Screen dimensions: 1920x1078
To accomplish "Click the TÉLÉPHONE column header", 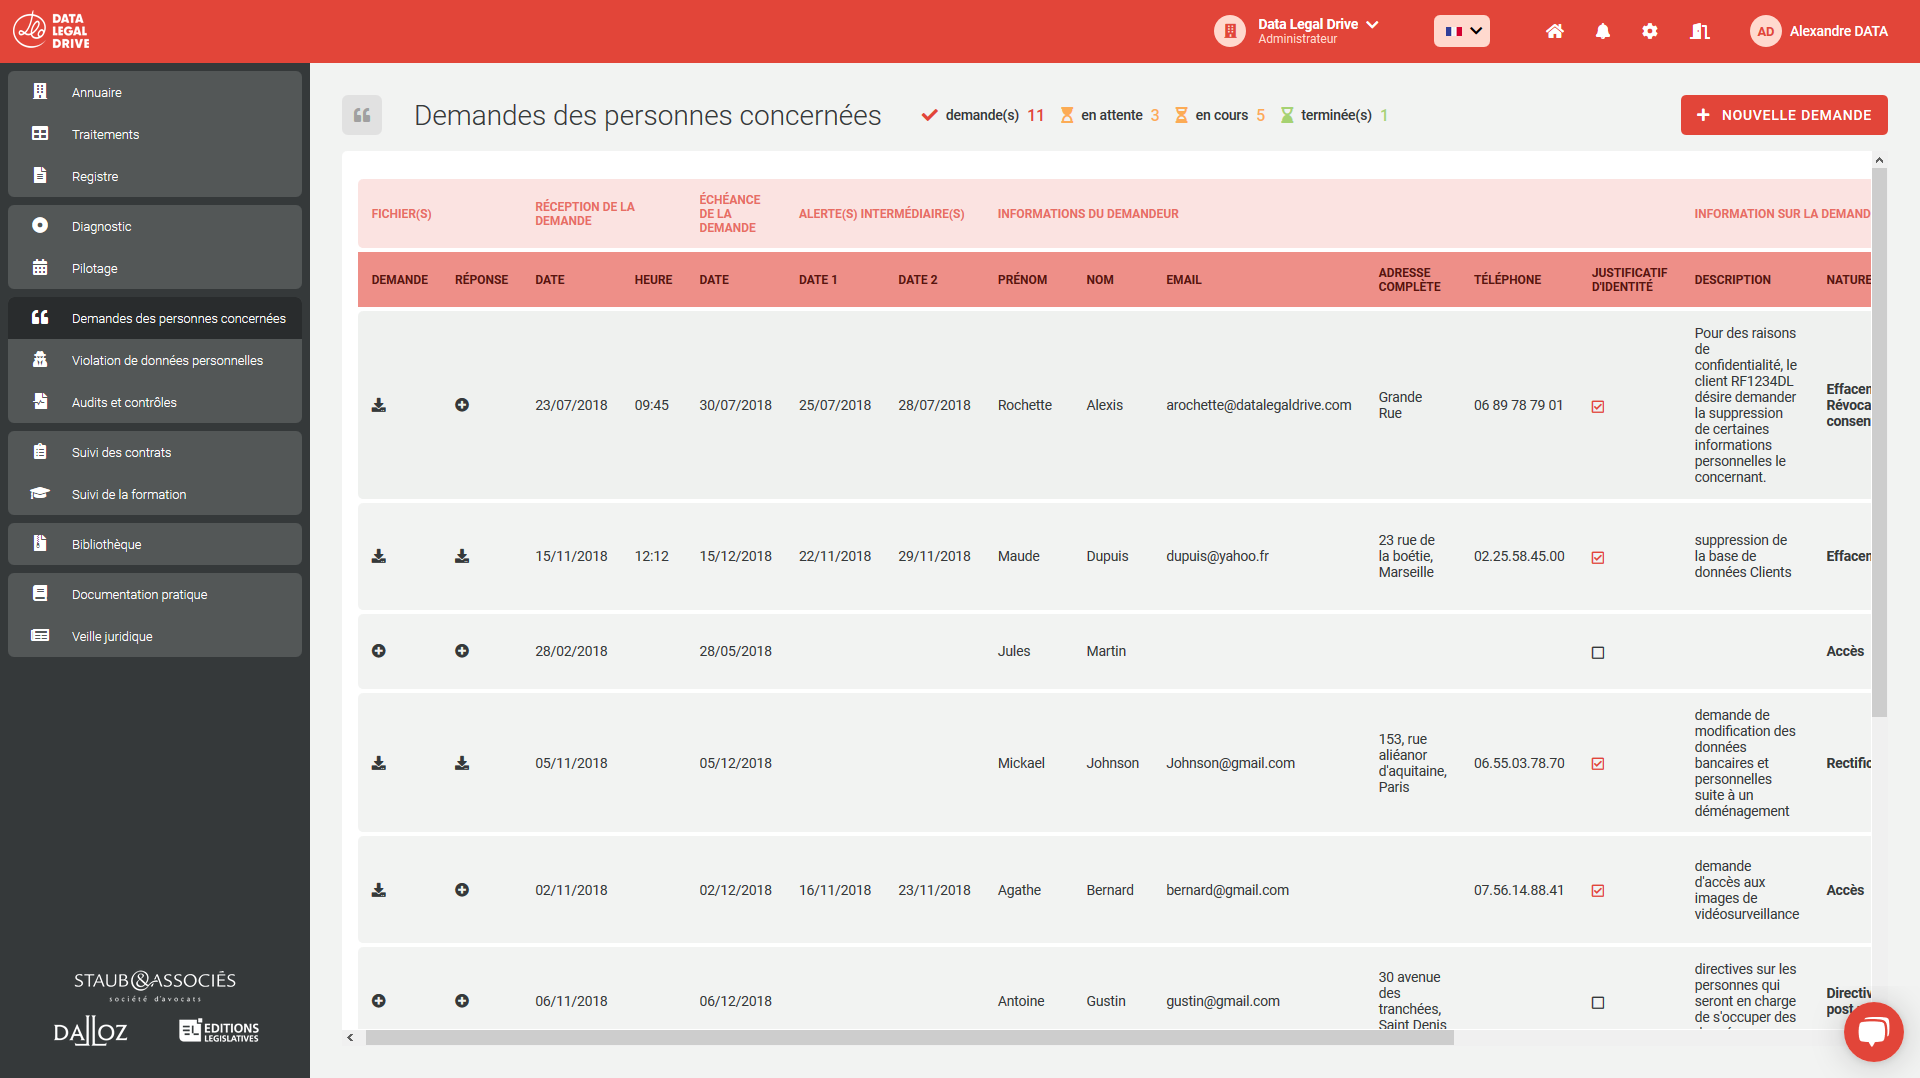I will pyautogui.click(x=1507, y=280).
